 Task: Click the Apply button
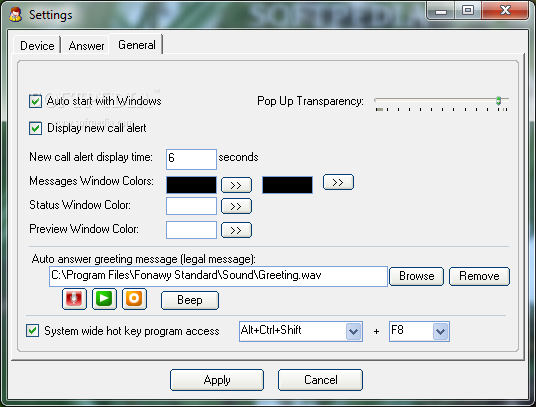217,380
